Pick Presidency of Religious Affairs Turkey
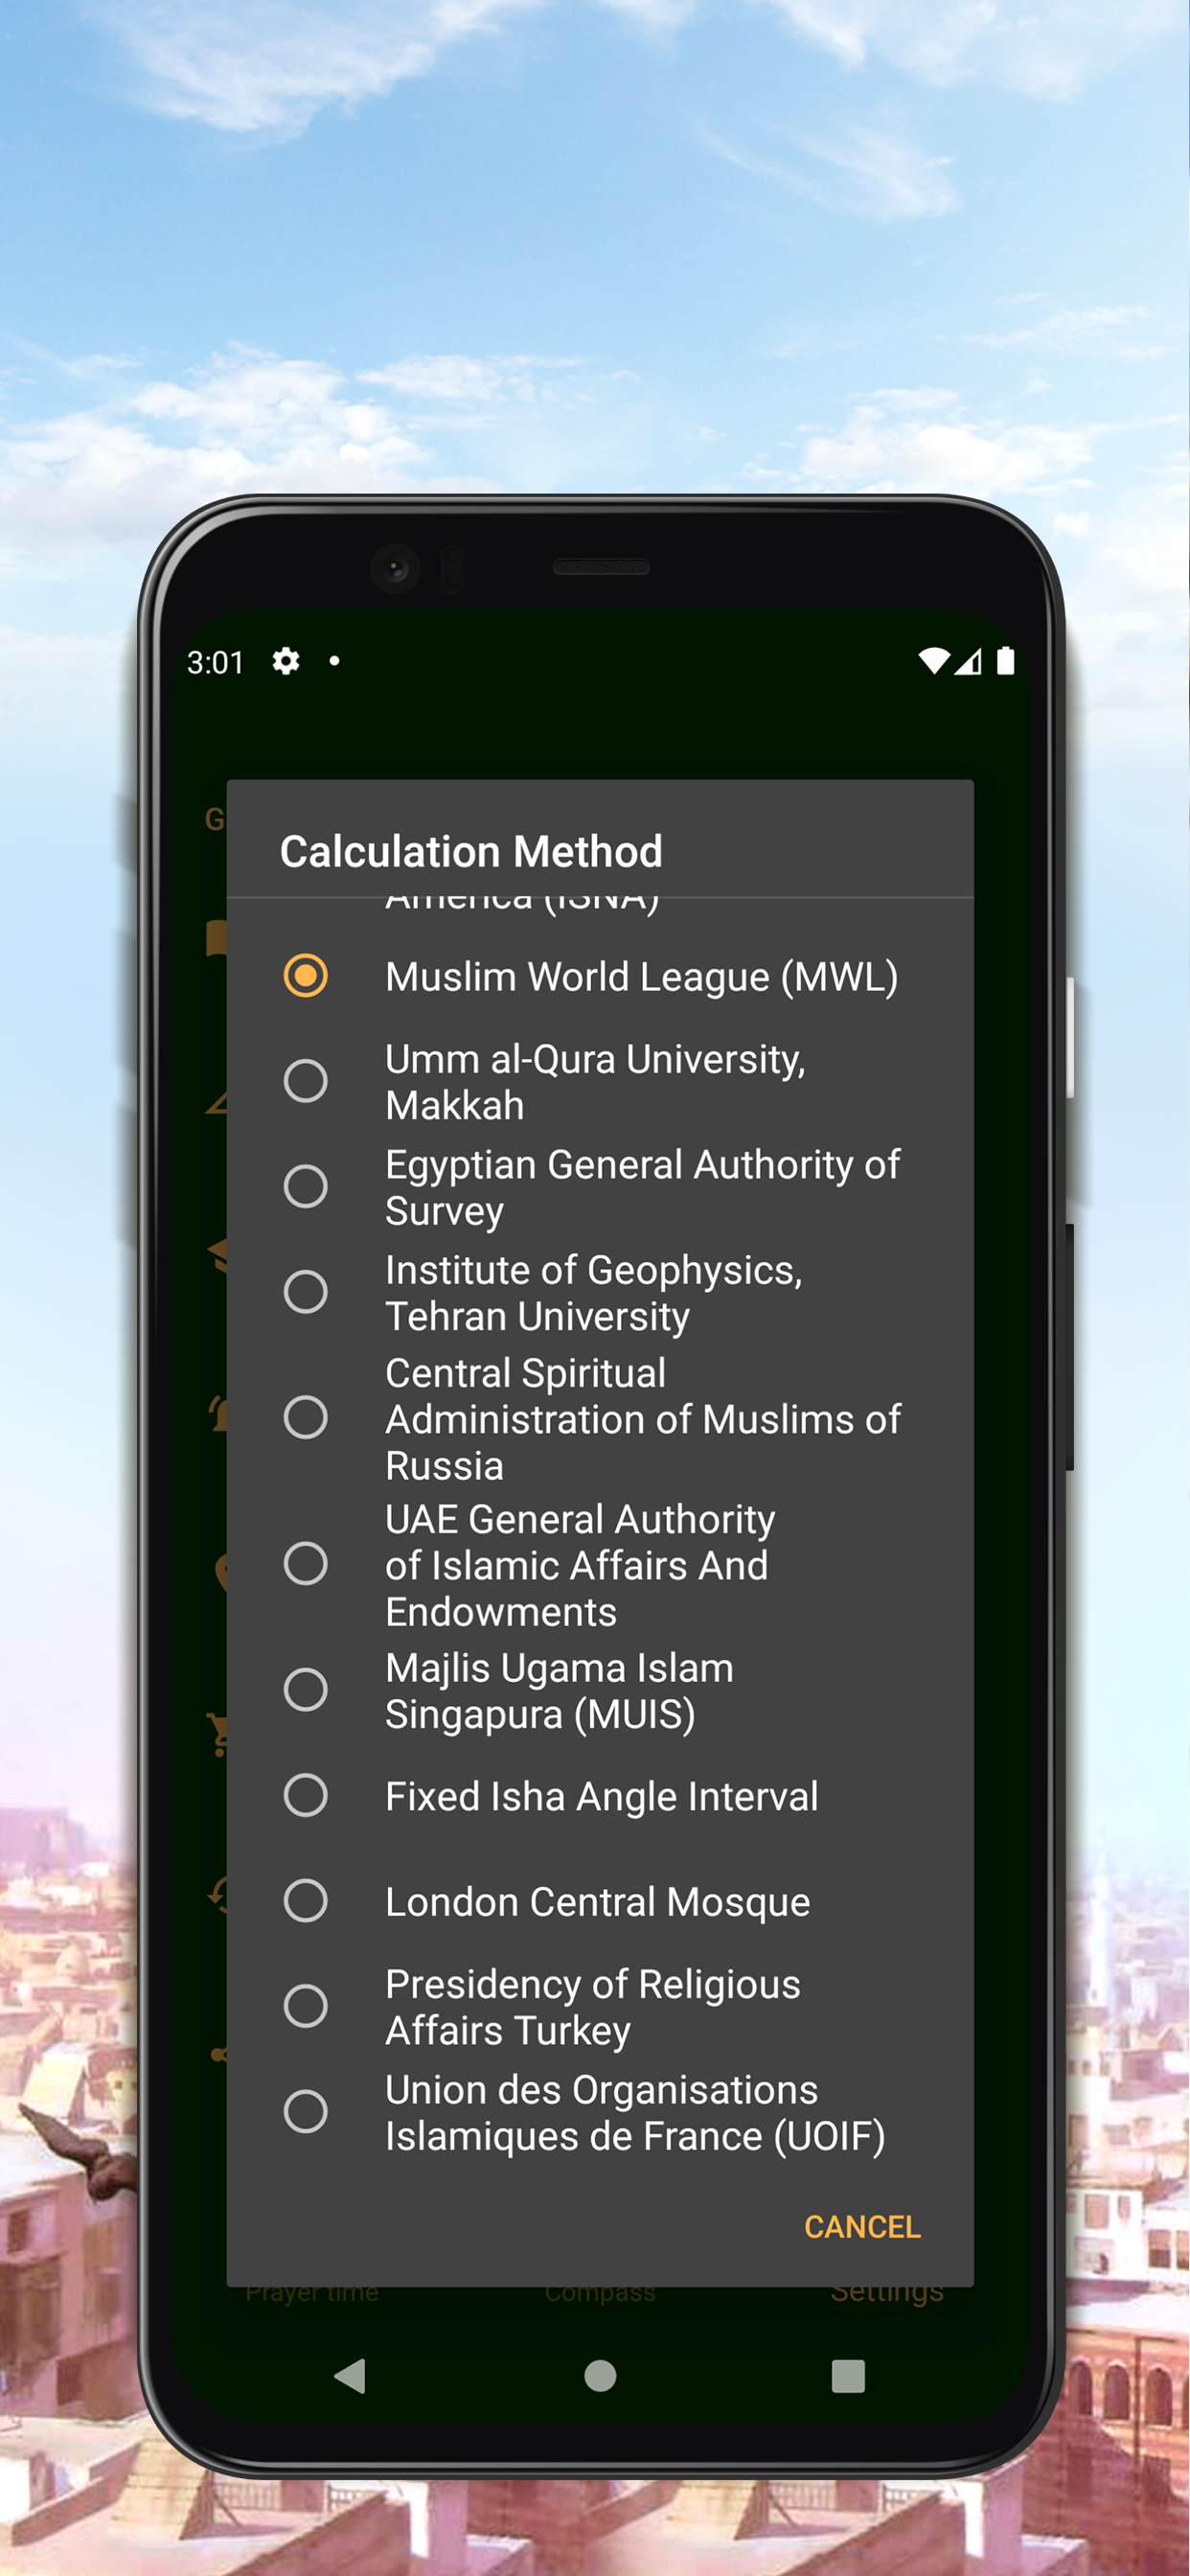Image resolution: width=1190 pixels, height=2576 pixels. (x=600, y=2006)
